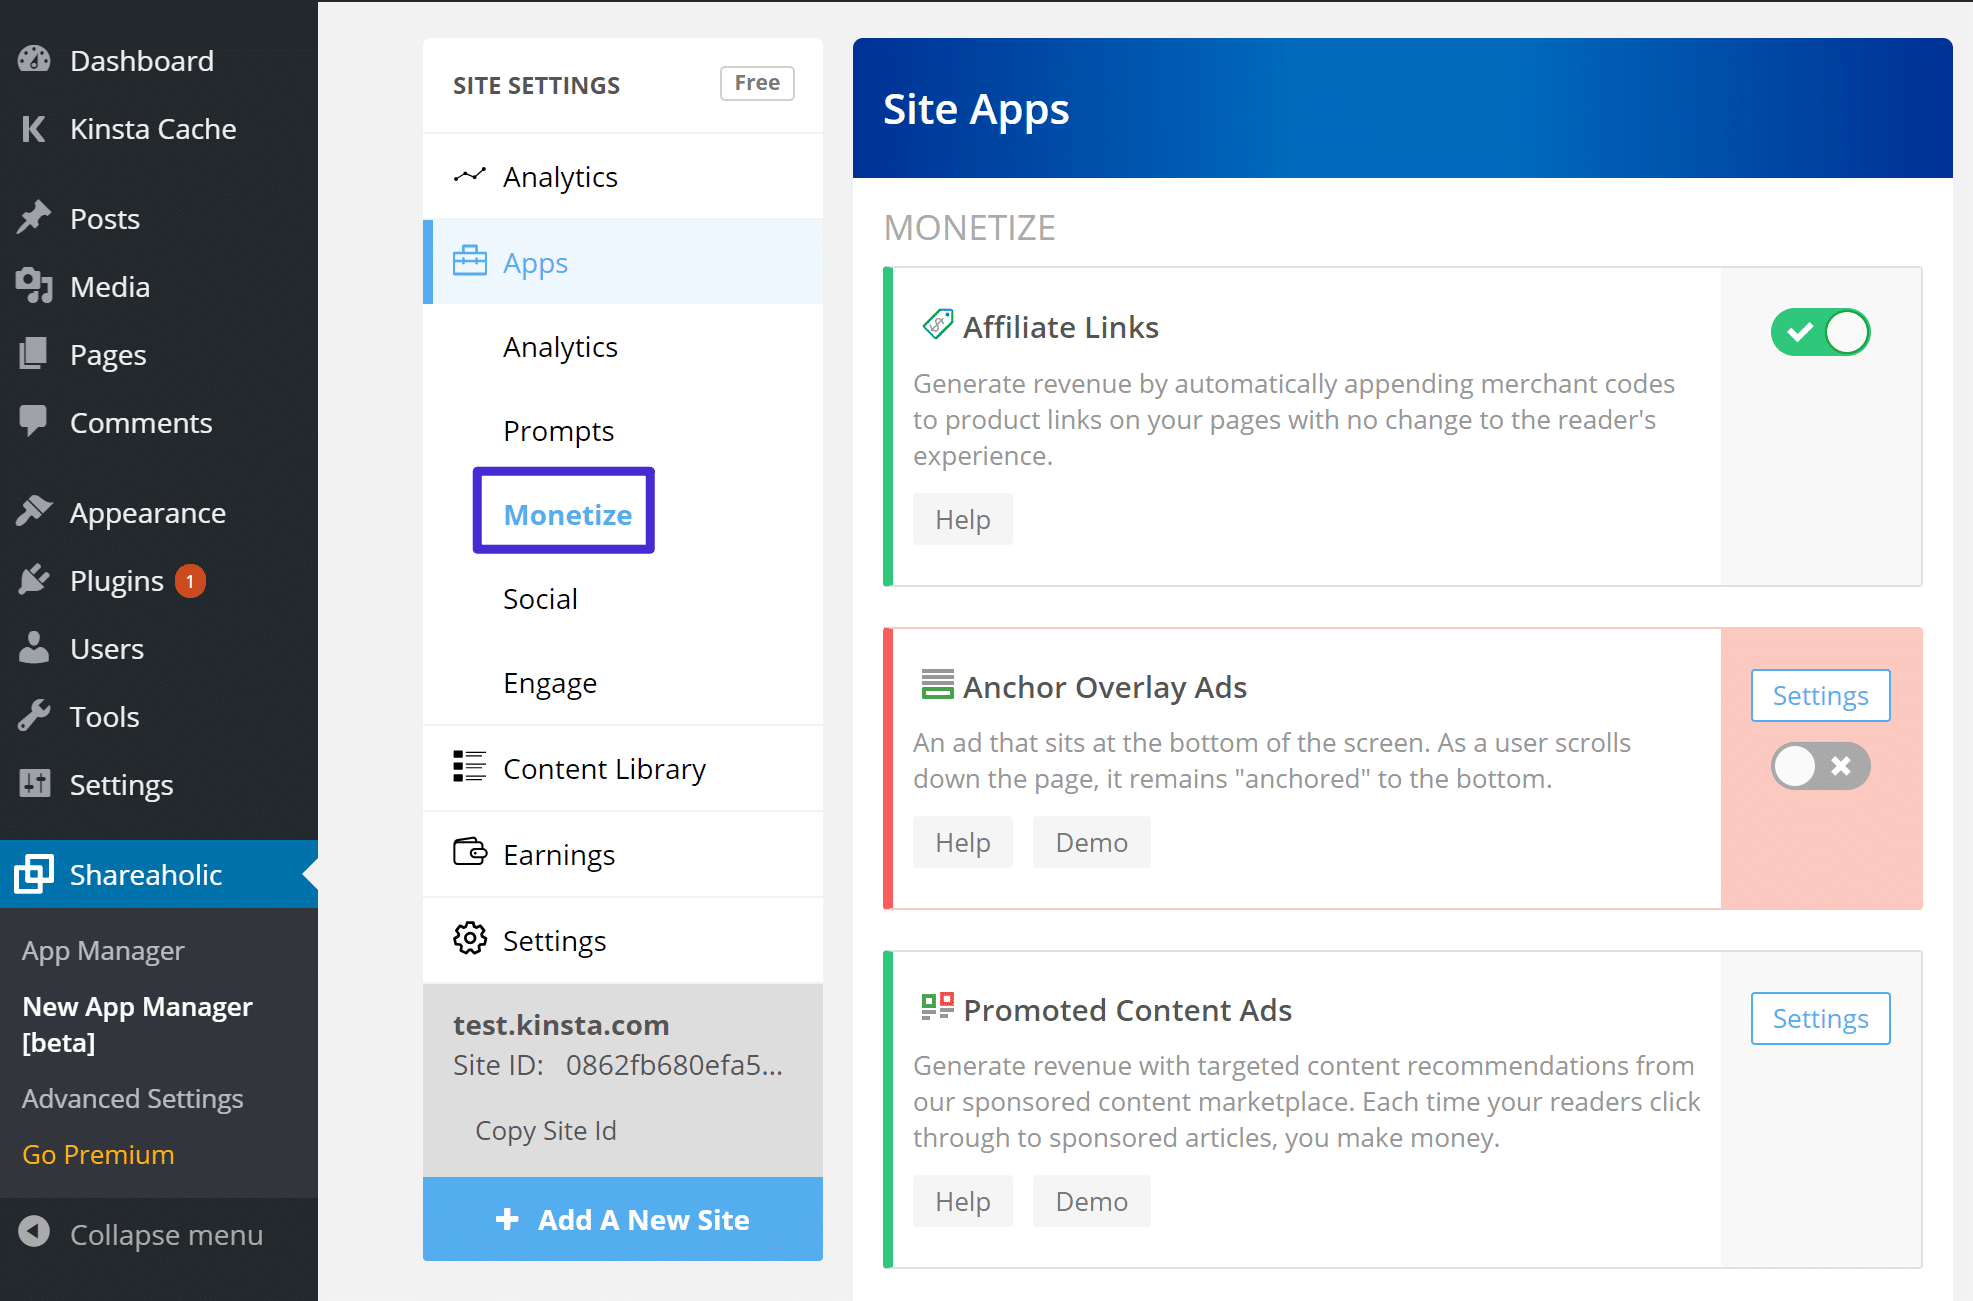Disable the Anchor Overlay Ads X toggle
Image resolution: width=1973 pixels, height=1301 pixels.
pyautogui.click(x=1819, y=765)
